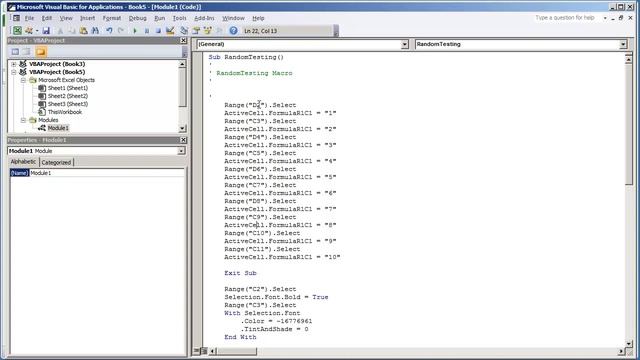Image resolution: width=640 pixels, height=360 pixels.
Task: Select Sheet1 (Sheet1) in project tree
Action: click(x=68, y=88)
